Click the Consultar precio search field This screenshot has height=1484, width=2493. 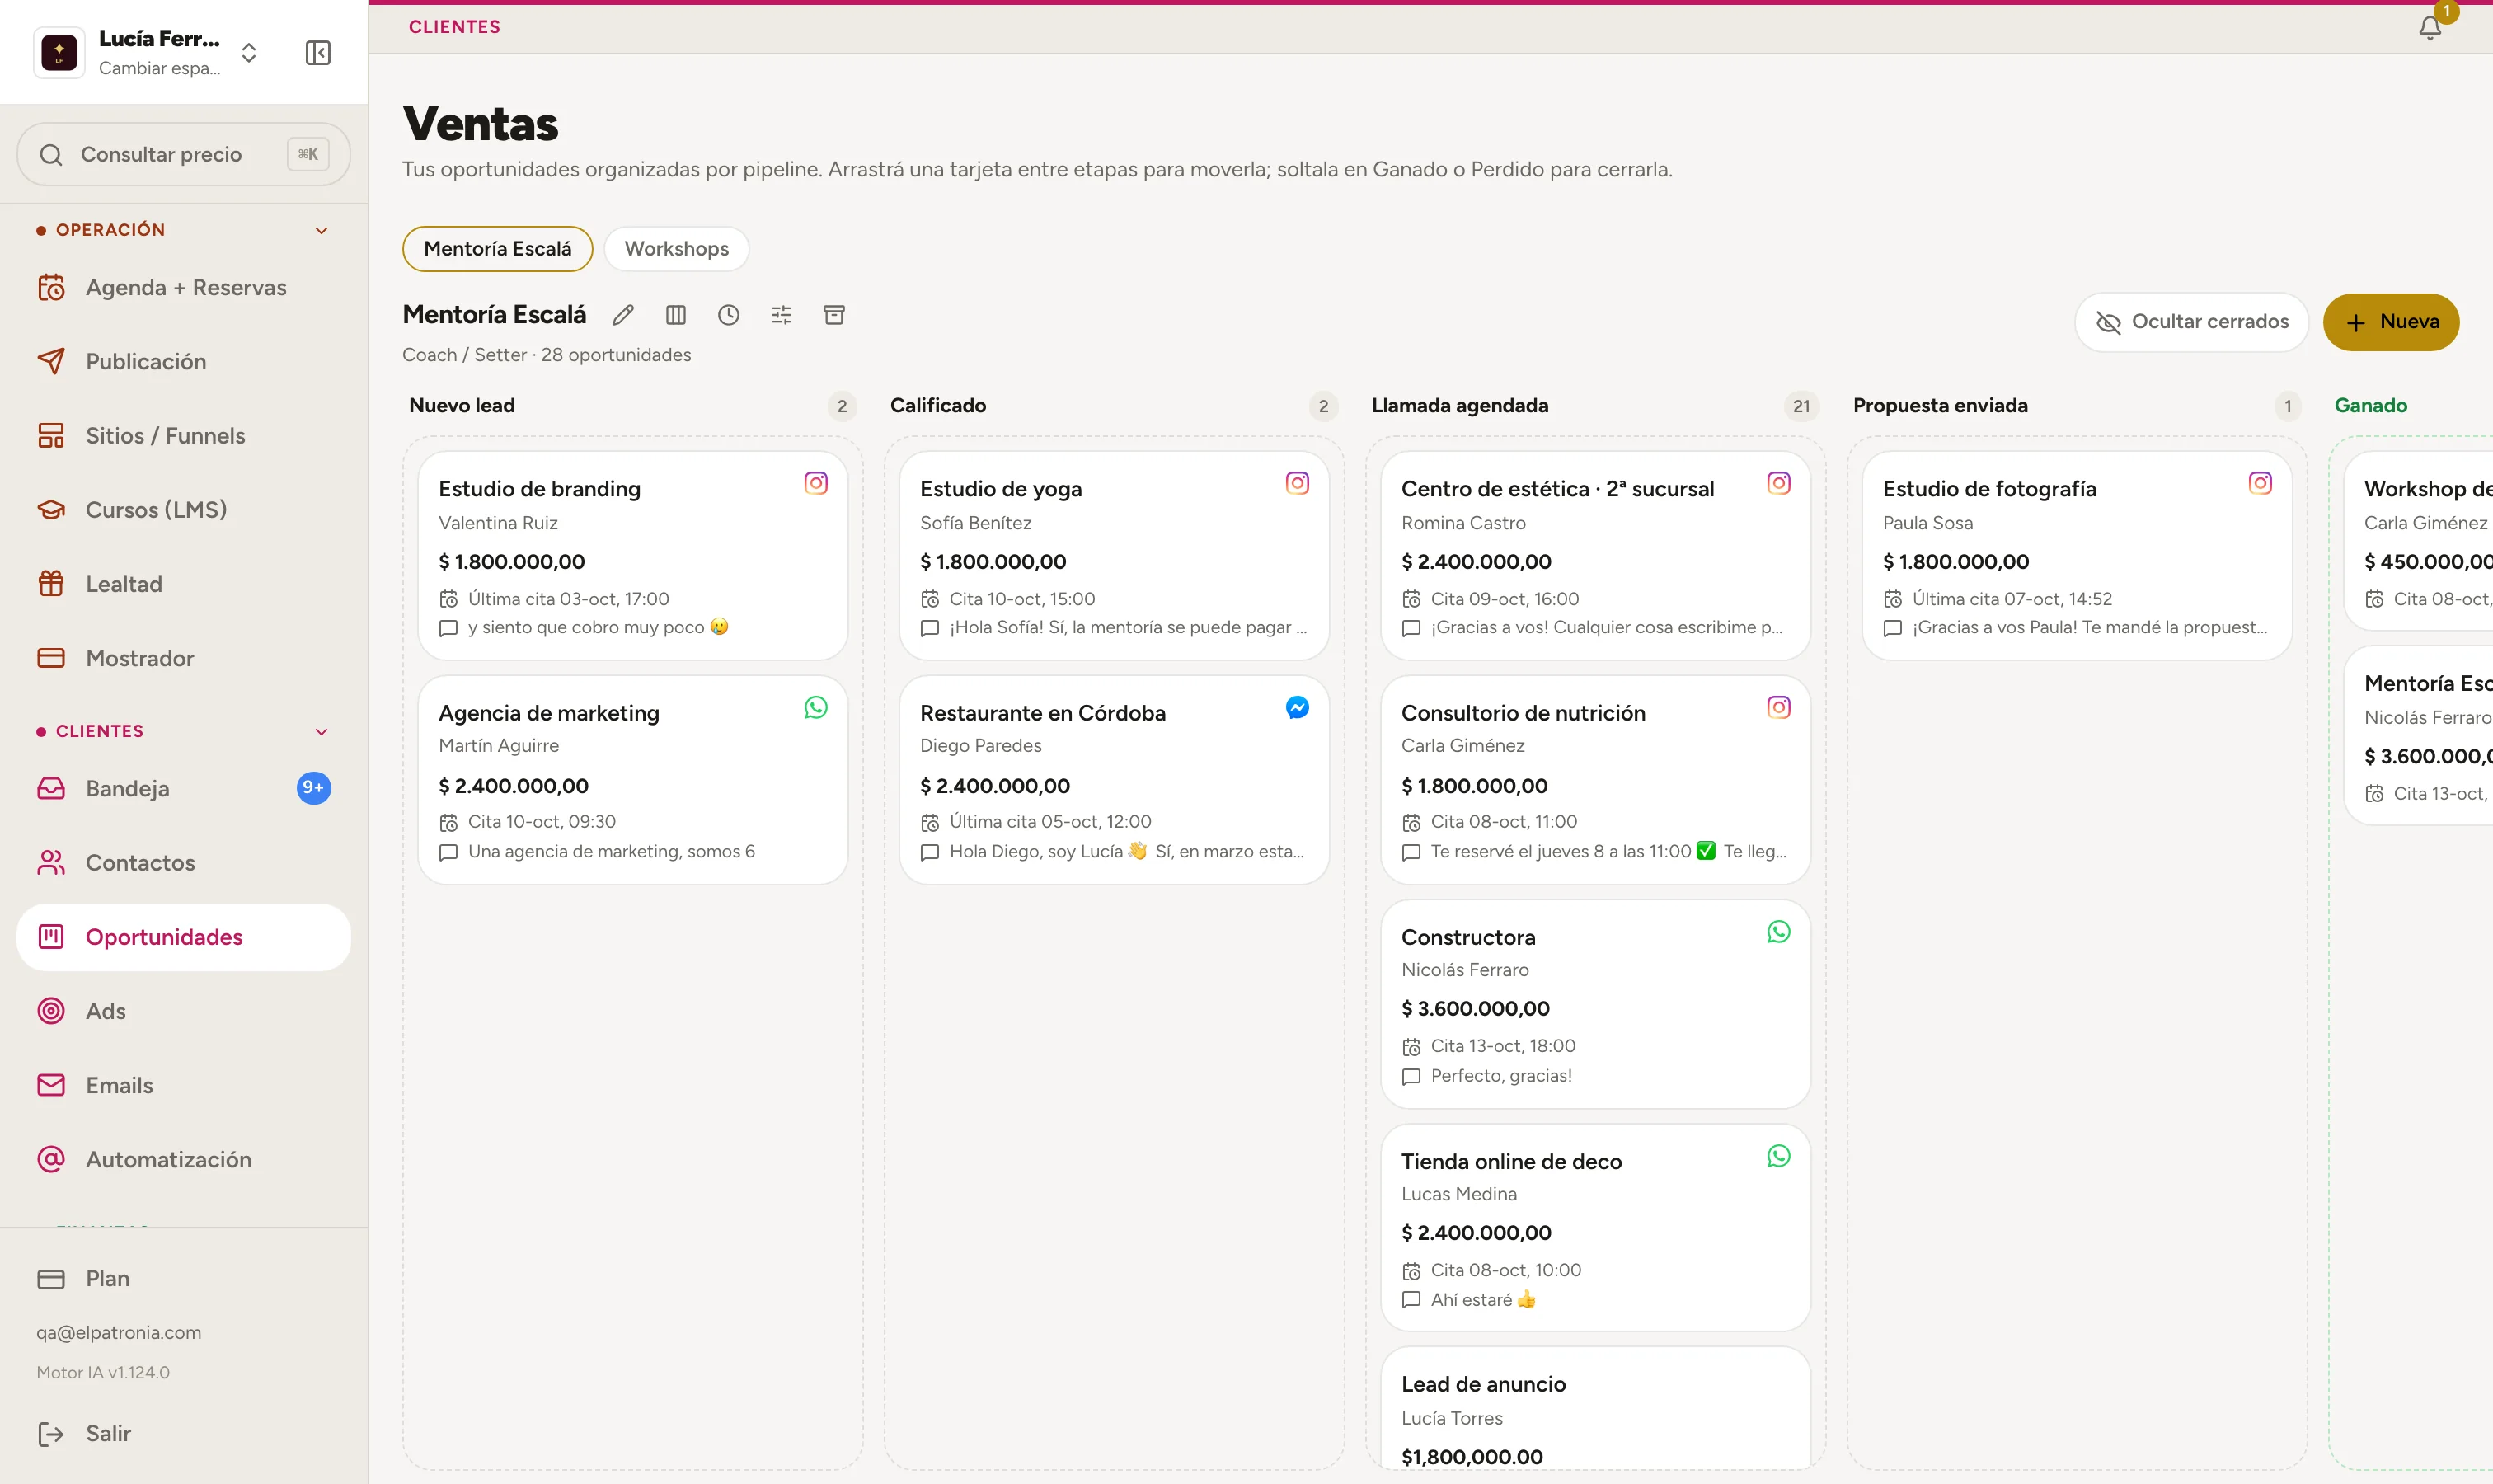184,154
